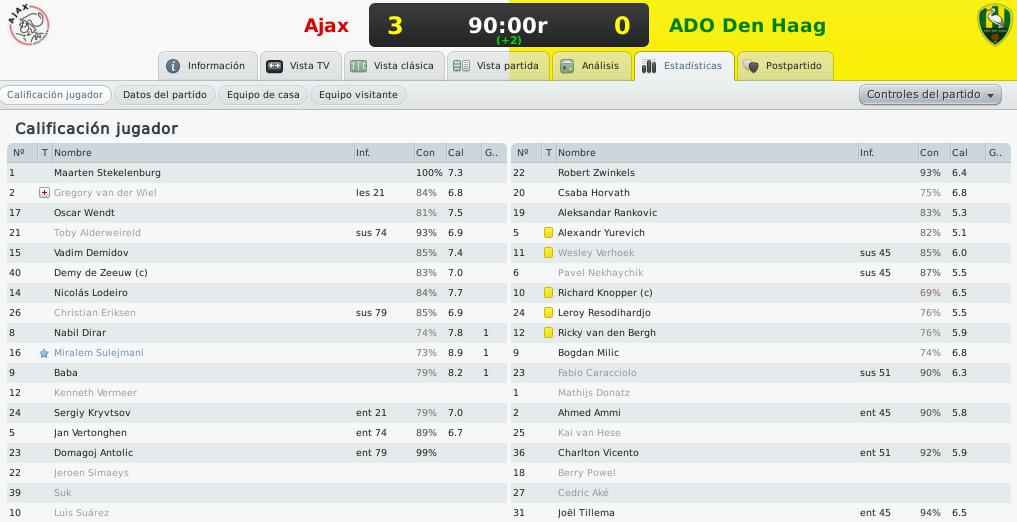Show the Equipo visitante stats

(x=358, y=95)
